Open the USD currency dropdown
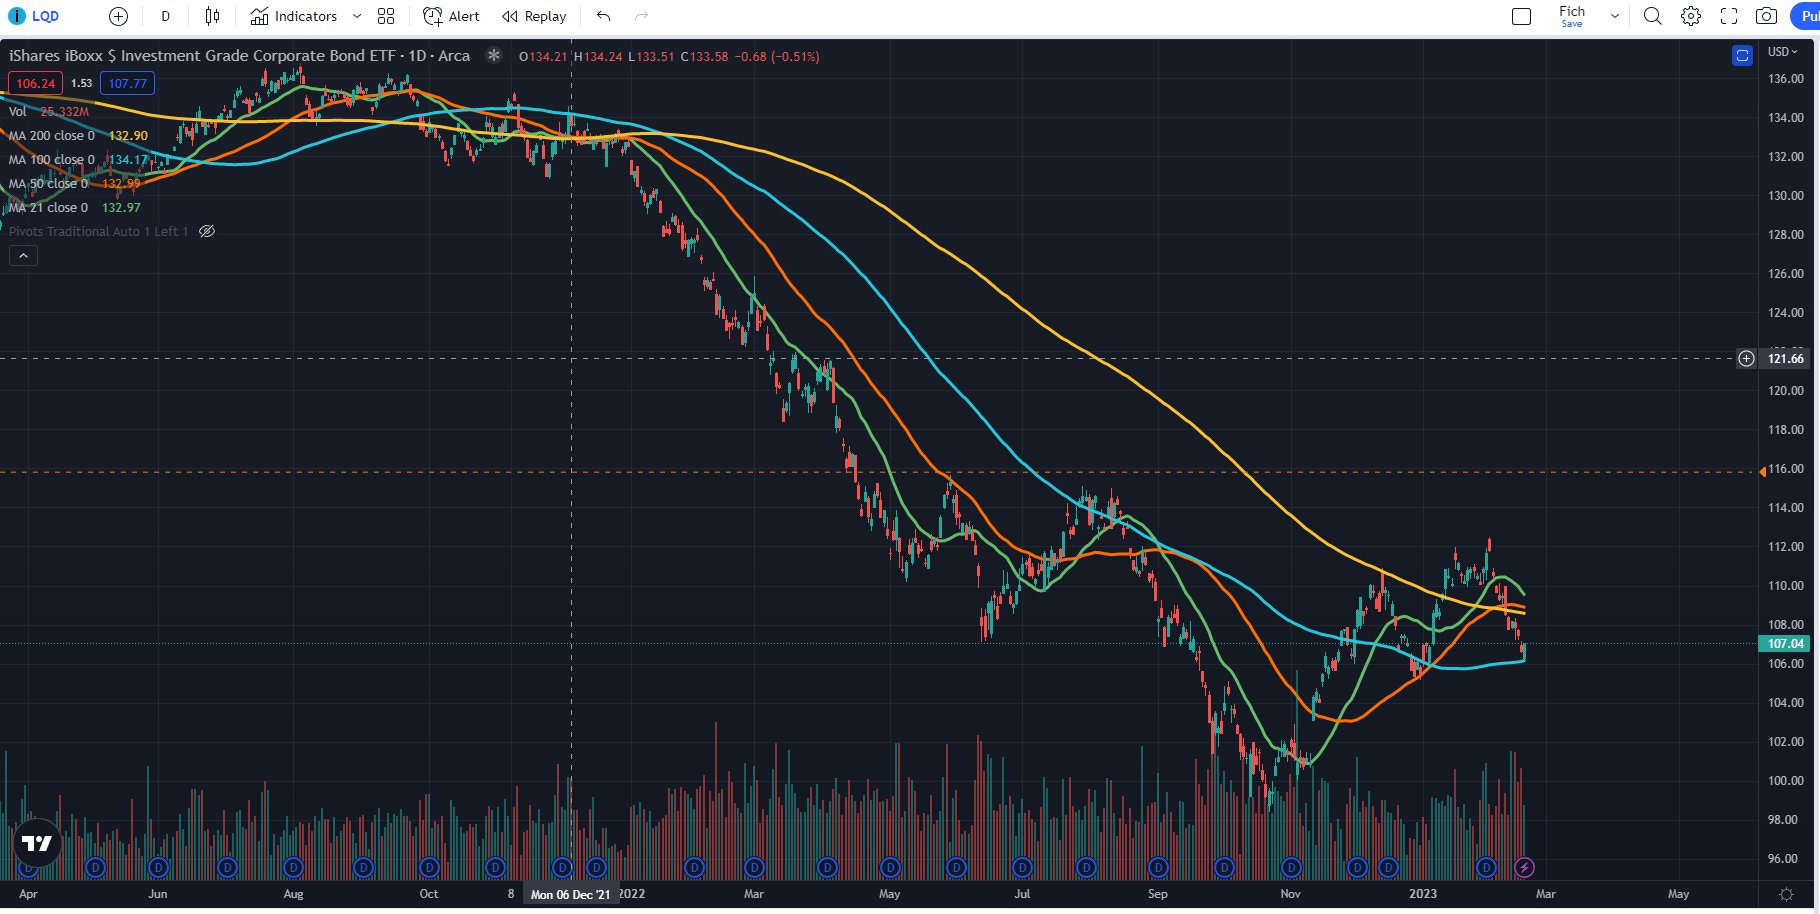This screenshot has height=914, width=1820. point(1782,52)
